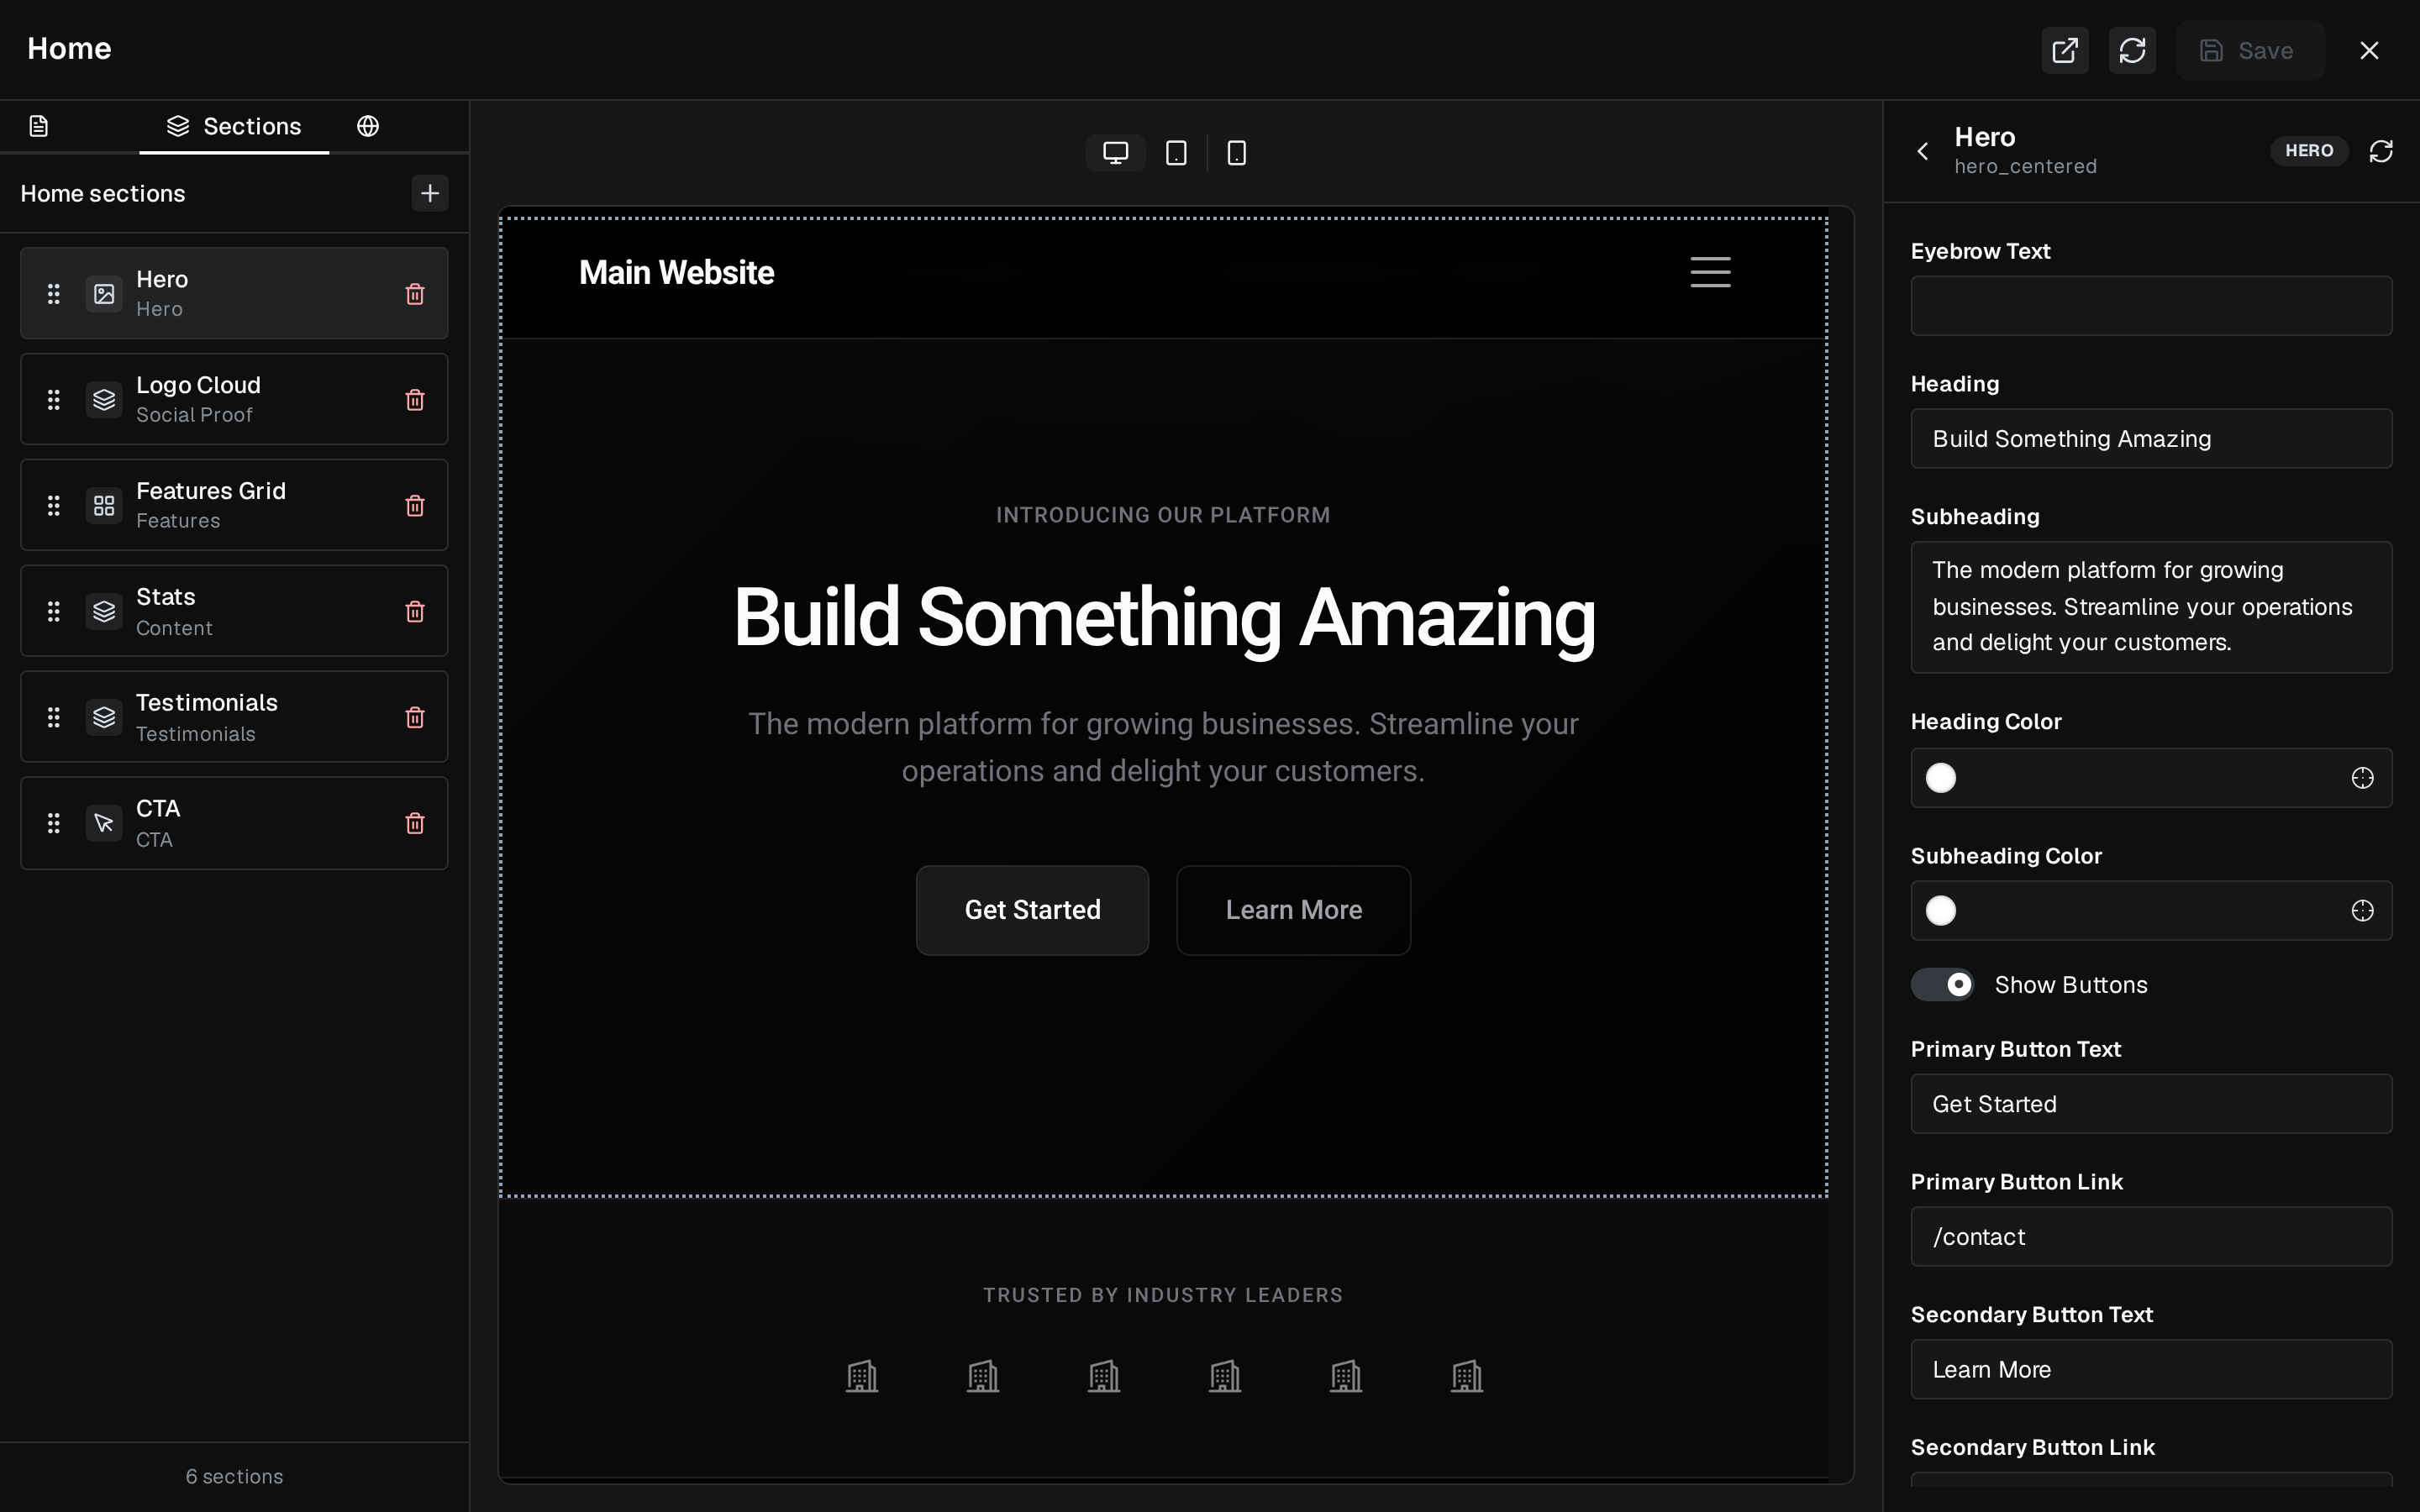
Task: Add a new Home section
Action: (x=430, y=193)
